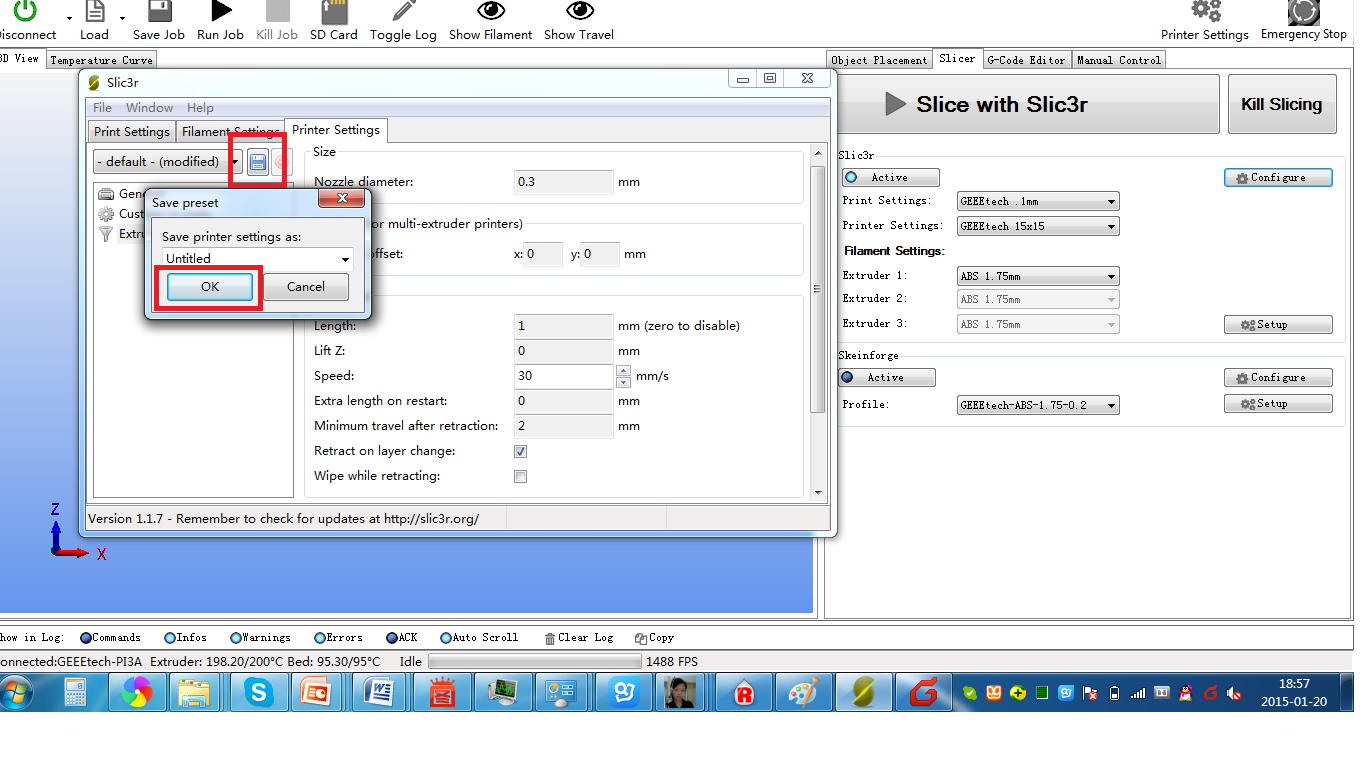Viewport: 1366px width, 768px height.
Task: Switch to the Print Settings tab
Action: click(132, 132)
